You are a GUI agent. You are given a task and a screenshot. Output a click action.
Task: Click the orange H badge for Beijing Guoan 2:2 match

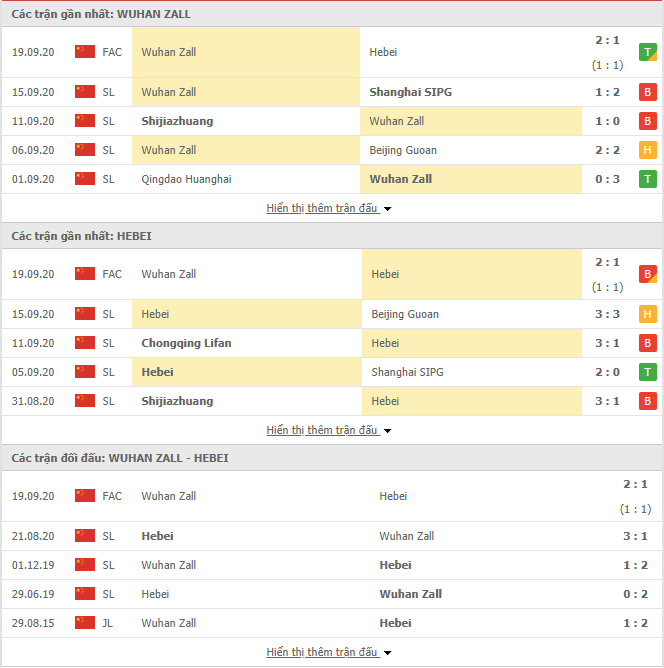(x=647, y=150)
